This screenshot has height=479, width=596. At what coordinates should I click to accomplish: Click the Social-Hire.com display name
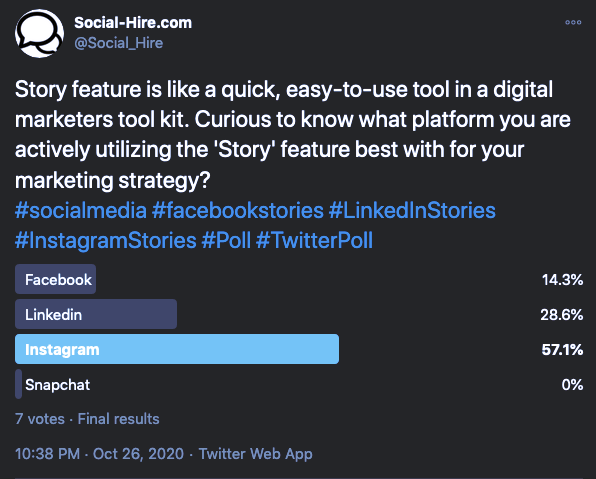133,23
